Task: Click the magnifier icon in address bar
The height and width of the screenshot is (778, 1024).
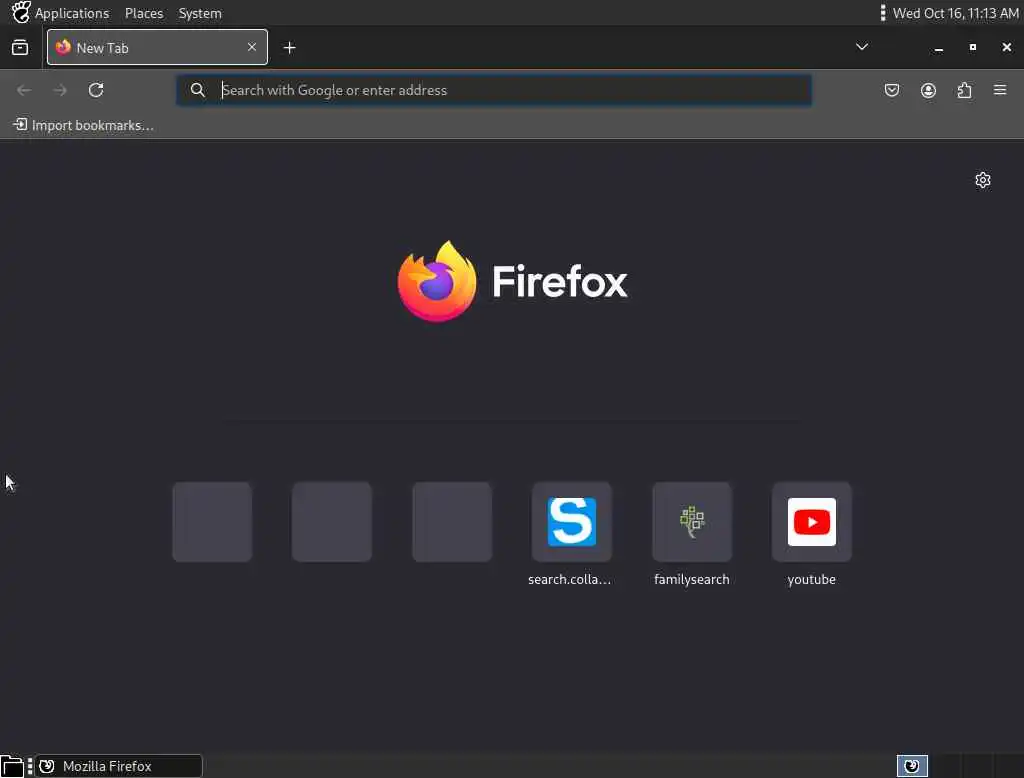Action: pyautogui.click(x=197, y=90)
